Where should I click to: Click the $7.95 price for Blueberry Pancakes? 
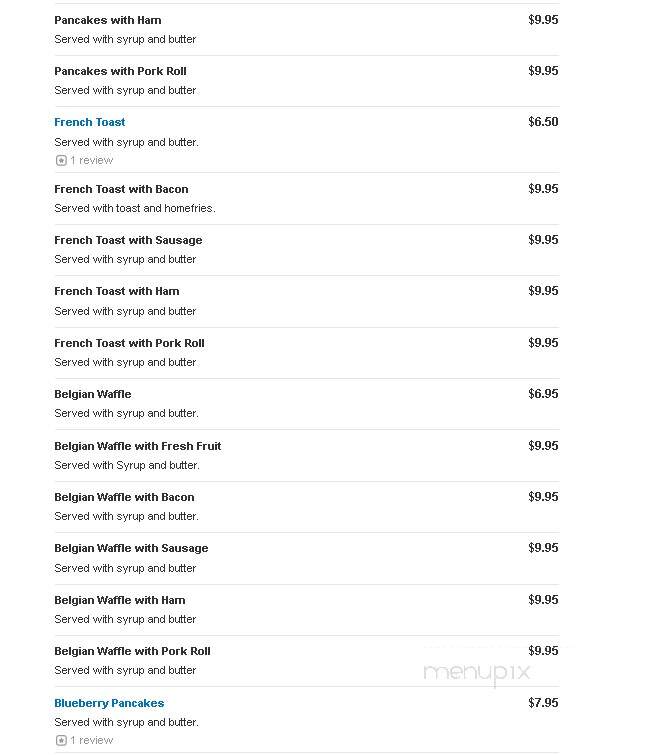(x=543, y=703)
